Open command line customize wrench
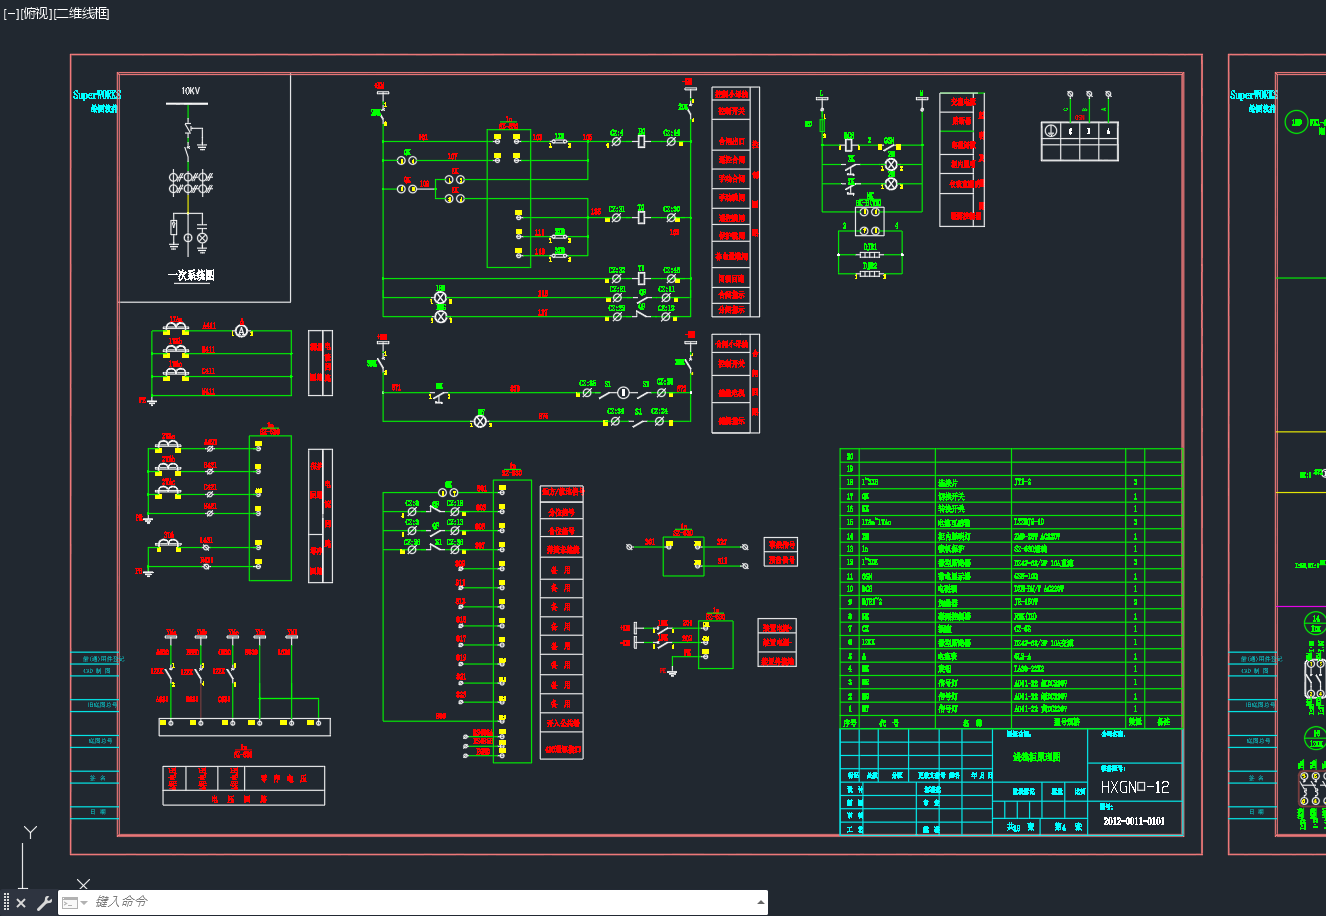Image resolution: width=1326 pixels, height=916 pixels. coord(44,903)
